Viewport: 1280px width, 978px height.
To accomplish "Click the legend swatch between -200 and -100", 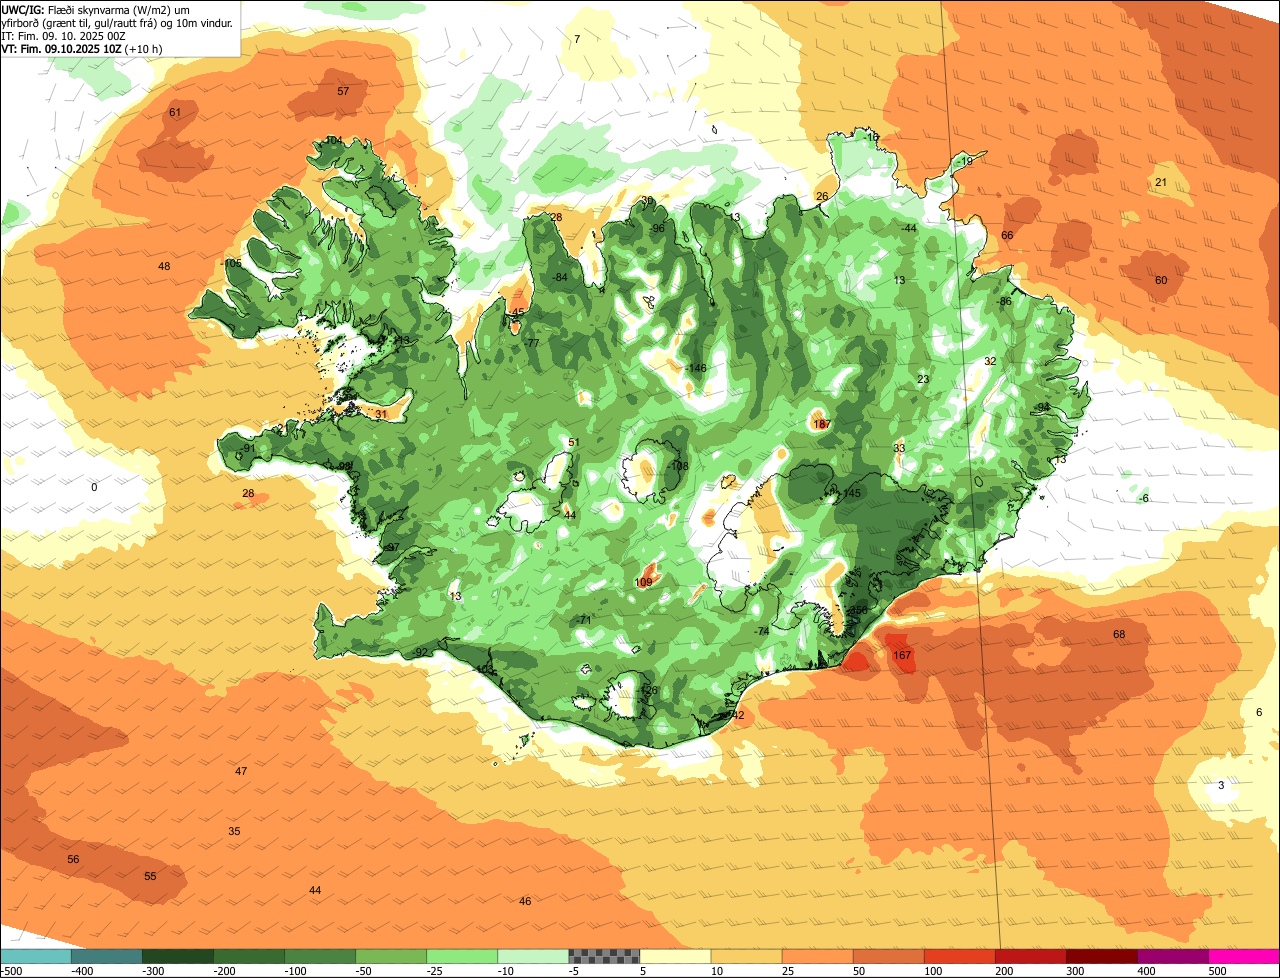I will 249,956.
